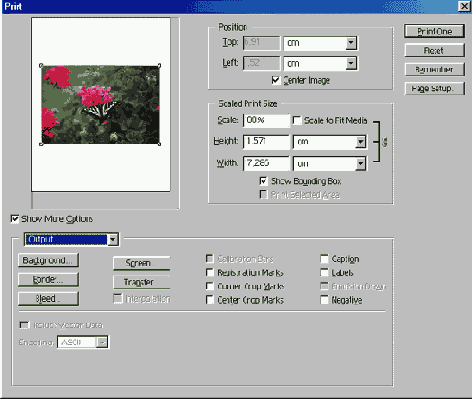The image size is (472, 399).
Task: Enable Scale to Fit Media
Action: tap(297, 120)
